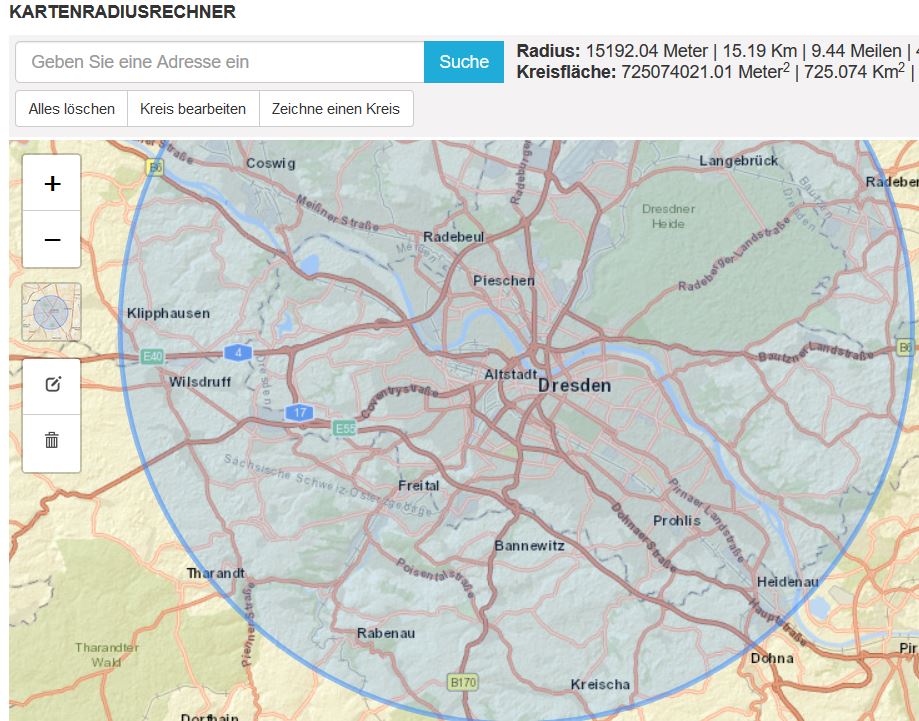Click the green E40 road shield
This screenshot has height=721, width=919.
(152, 356)
